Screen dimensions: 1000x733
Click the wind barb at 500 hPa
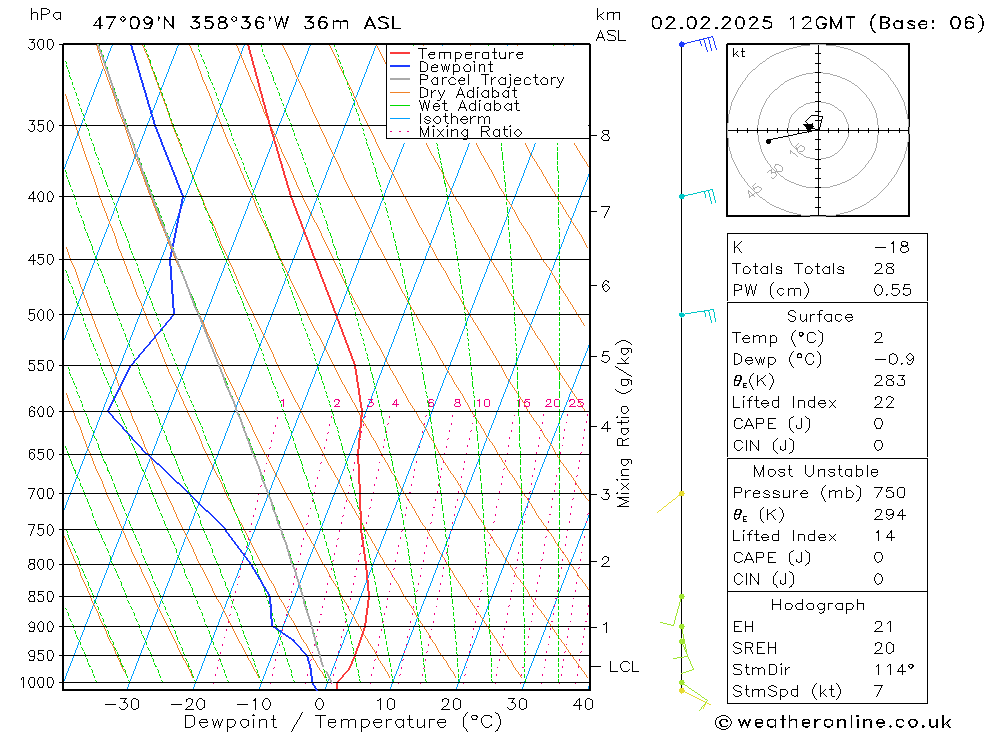(x=698, y=314)
